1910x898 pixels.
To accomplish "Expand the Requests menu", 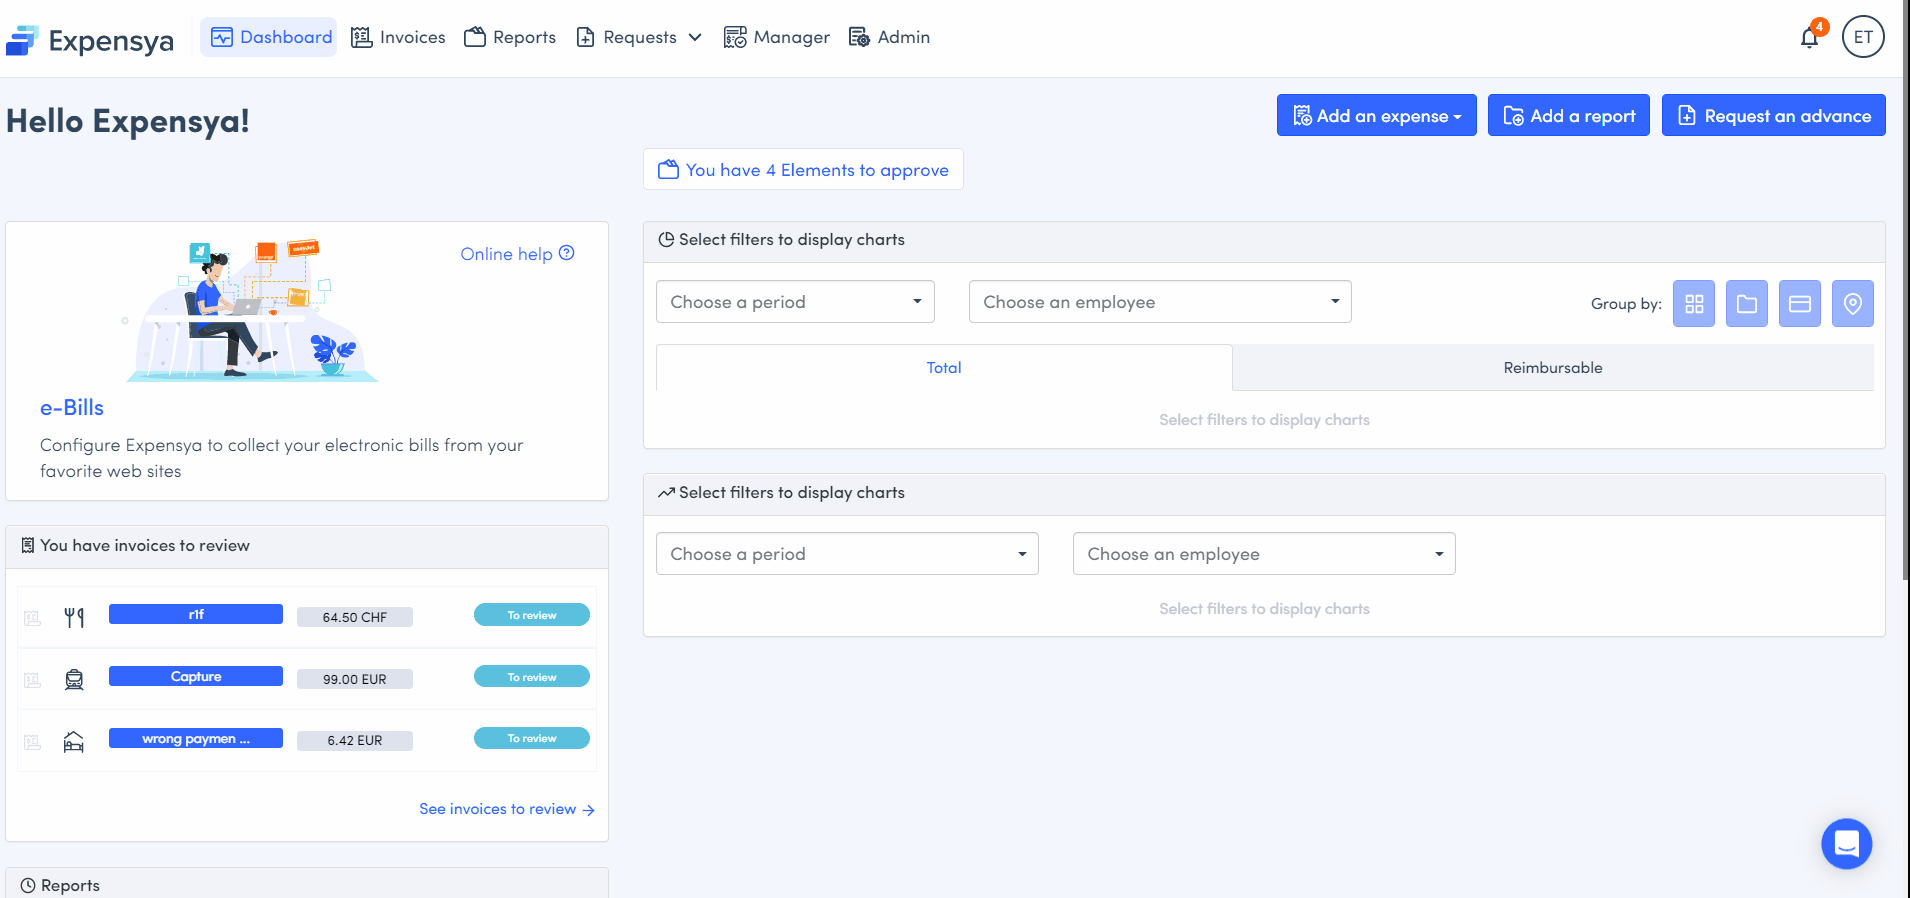I will click(x=639, y=38).
